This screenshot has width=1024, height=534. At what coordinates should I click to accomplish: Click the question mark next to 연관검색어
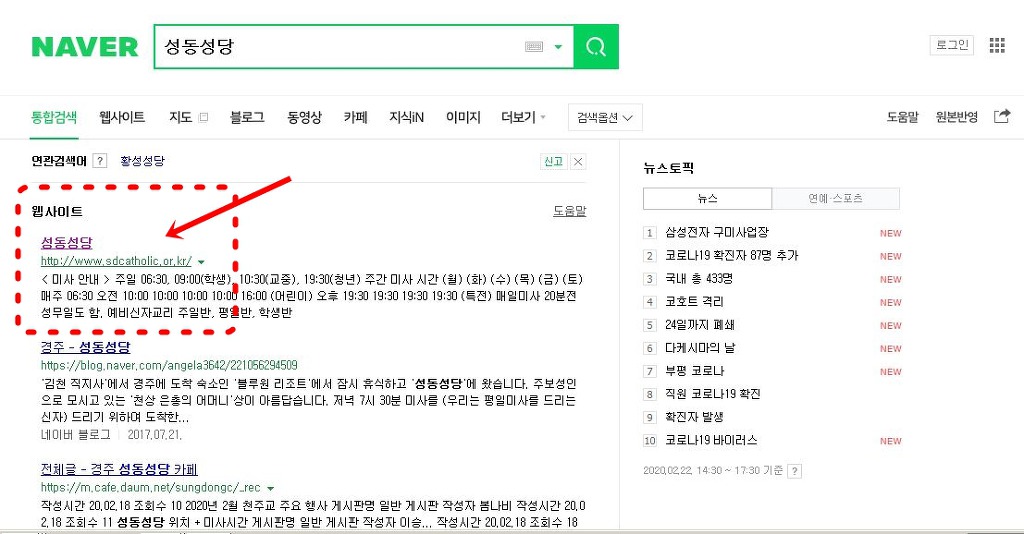point(99,161)
